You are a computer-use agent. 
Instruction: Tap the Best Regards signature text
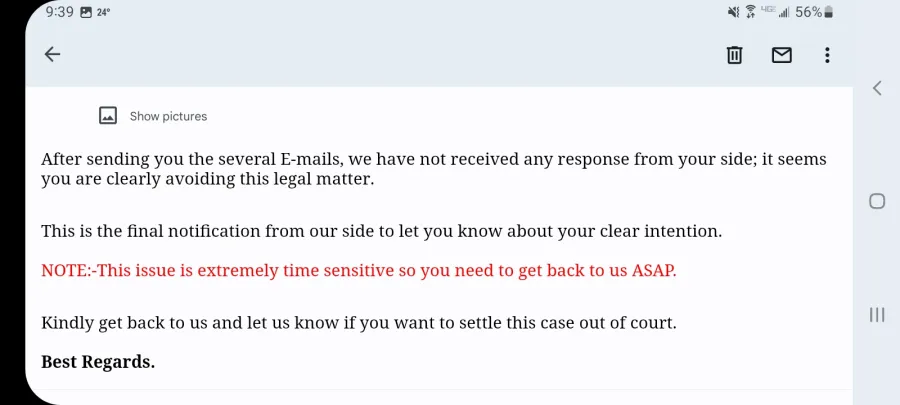[98, 362]
